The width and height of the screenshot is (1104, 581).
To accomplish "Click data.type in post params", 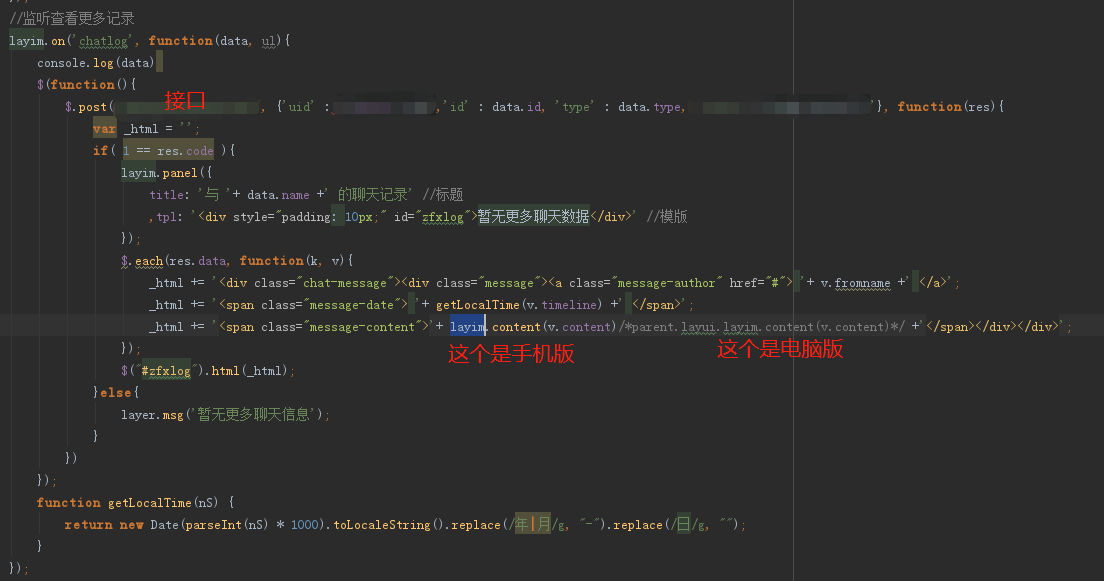I will tap(649, 106).
